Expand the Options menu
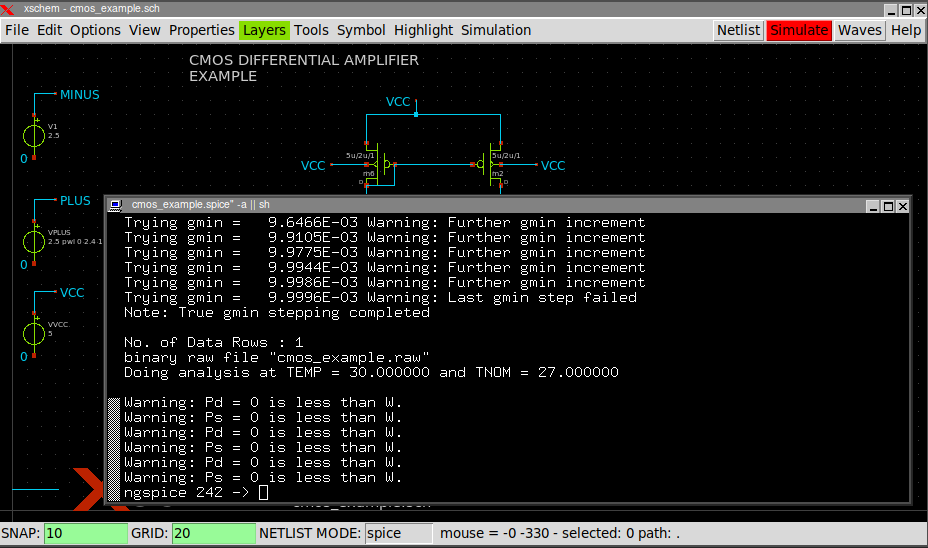This screenshot has width=928, height=548. 95,30
